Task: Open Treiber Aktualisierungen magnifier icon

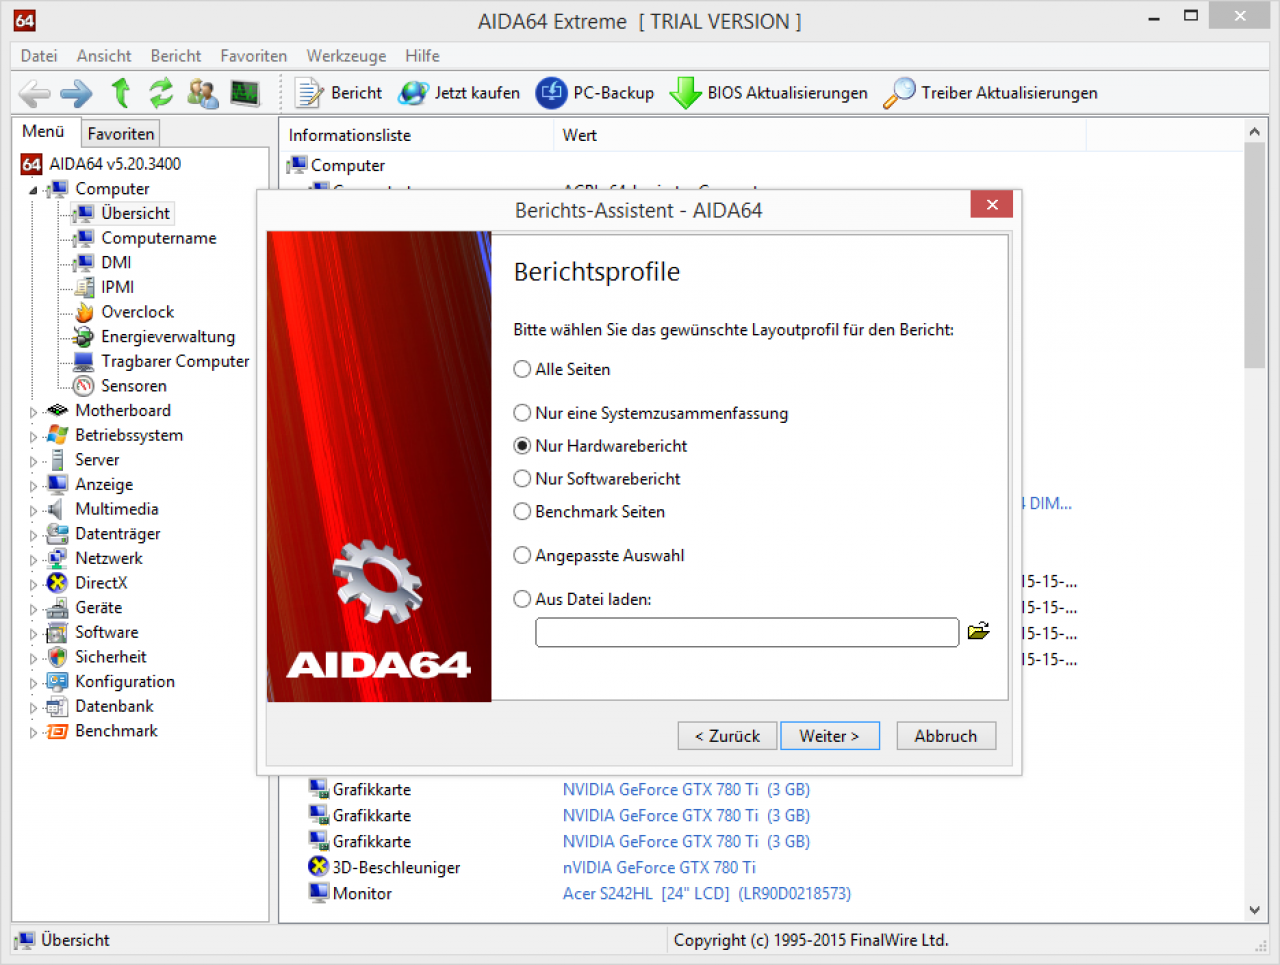Action: [899, 93]
